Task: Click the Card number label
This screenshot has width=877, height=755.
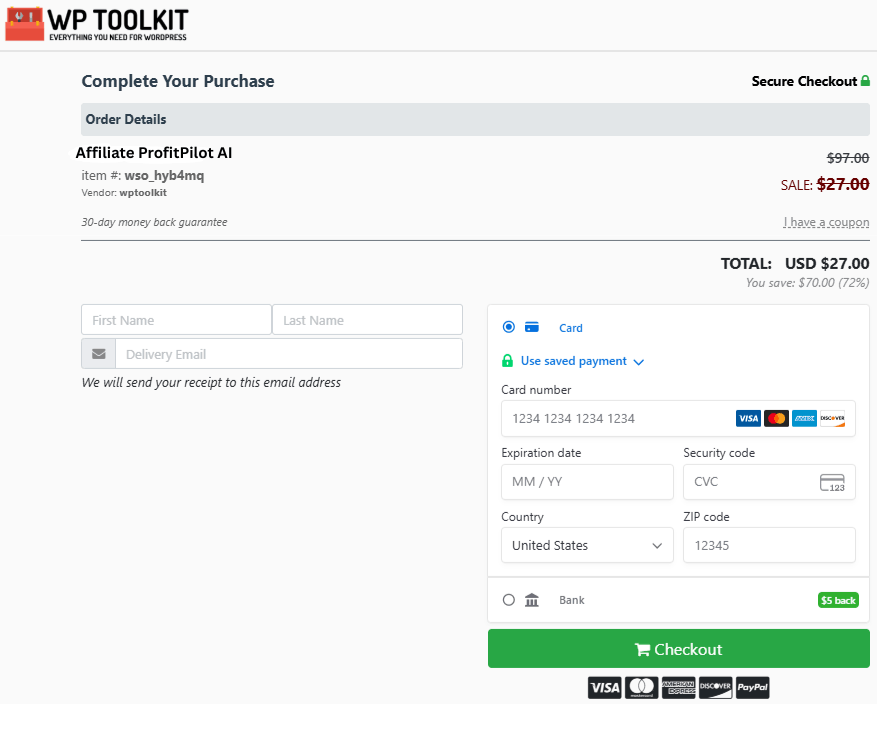Action: 536,390
